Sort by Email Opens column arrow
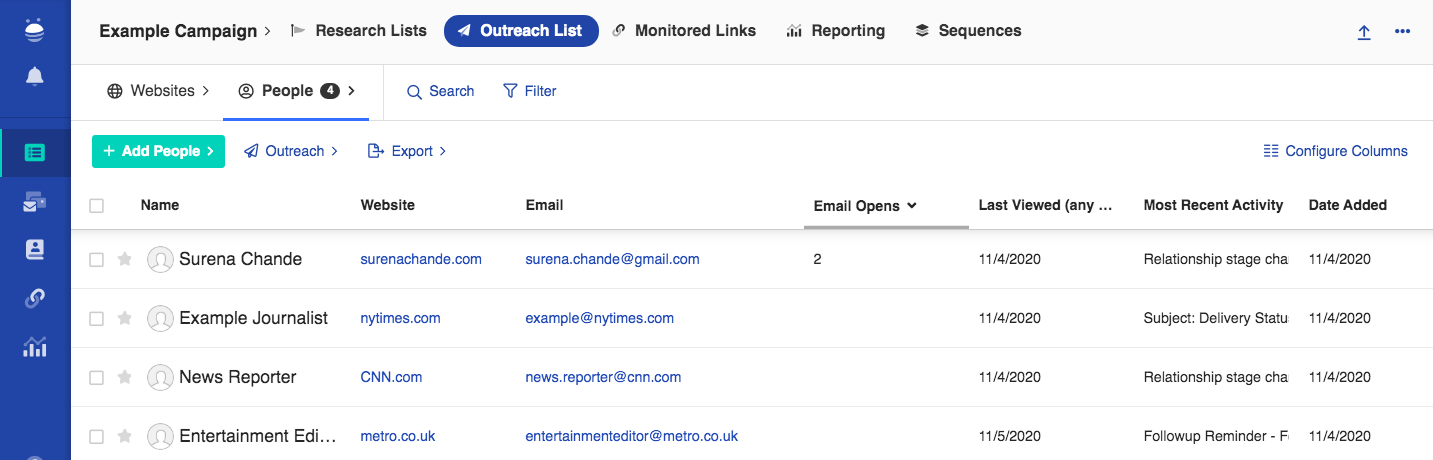The image size is (1433, 460). point(911,206)
